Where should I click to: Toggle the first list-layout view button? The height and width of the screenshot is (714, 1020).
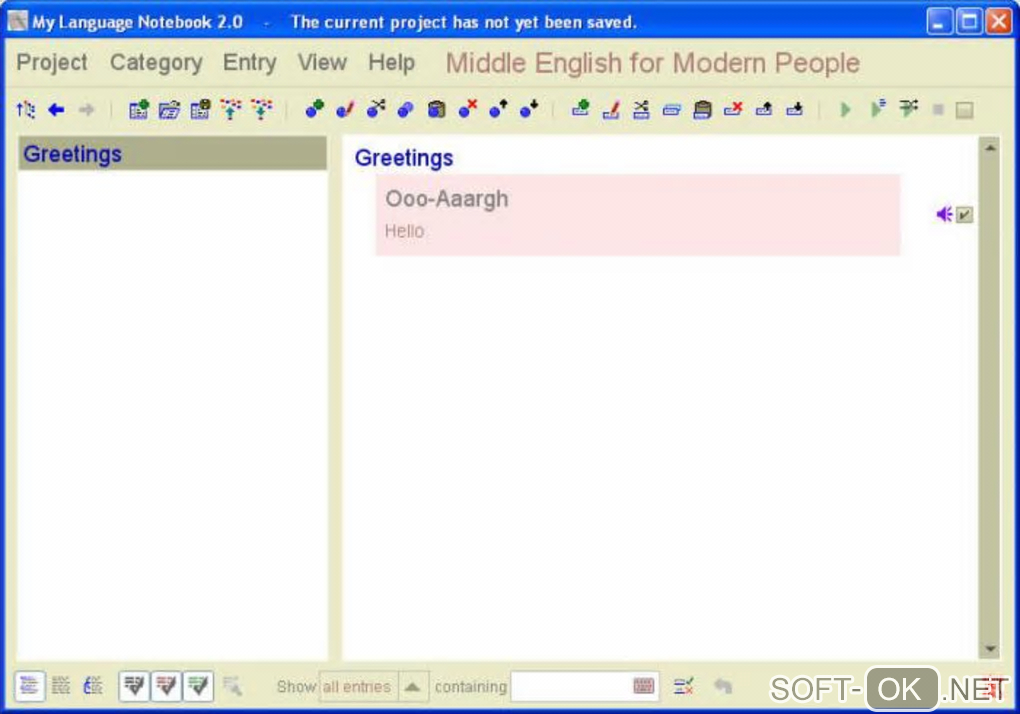[x=29, y=686]
